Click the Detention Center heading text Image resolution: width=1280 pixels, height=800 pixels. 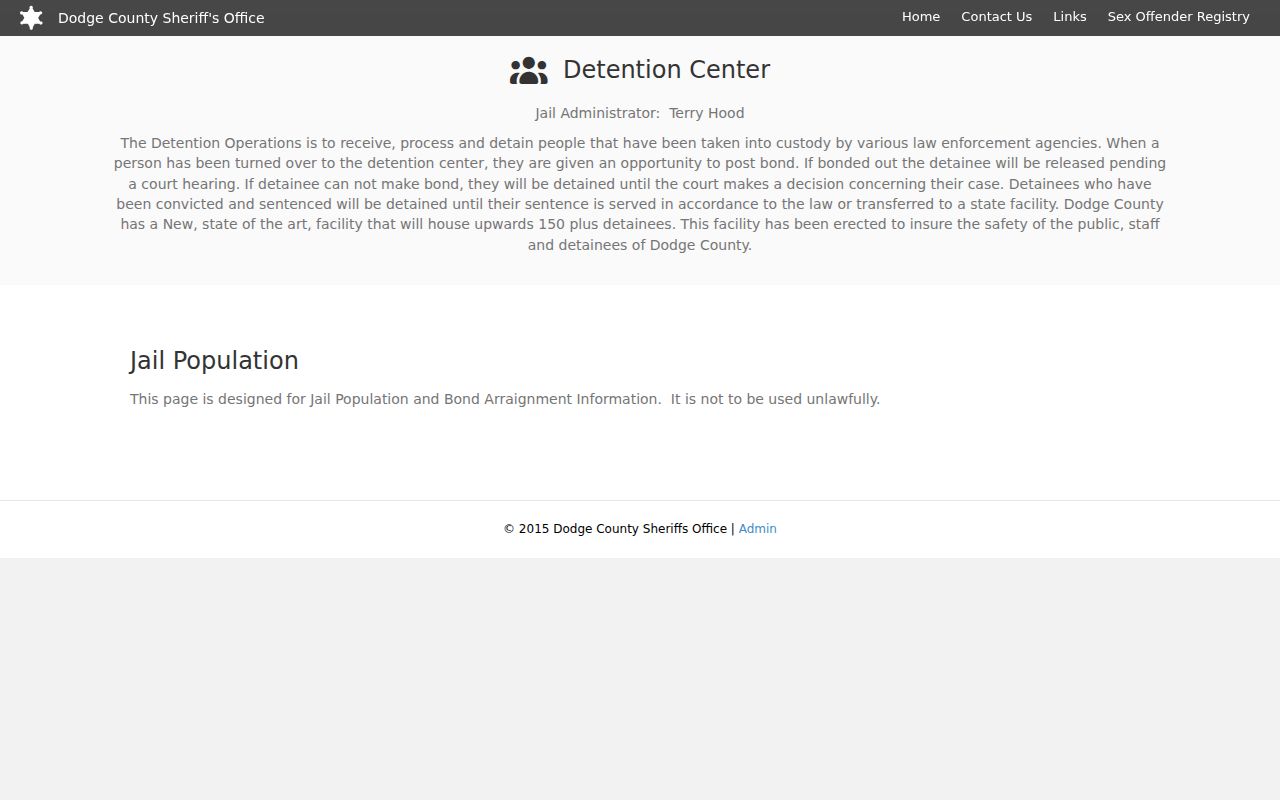pyautogui.click(x=666, y=70)
